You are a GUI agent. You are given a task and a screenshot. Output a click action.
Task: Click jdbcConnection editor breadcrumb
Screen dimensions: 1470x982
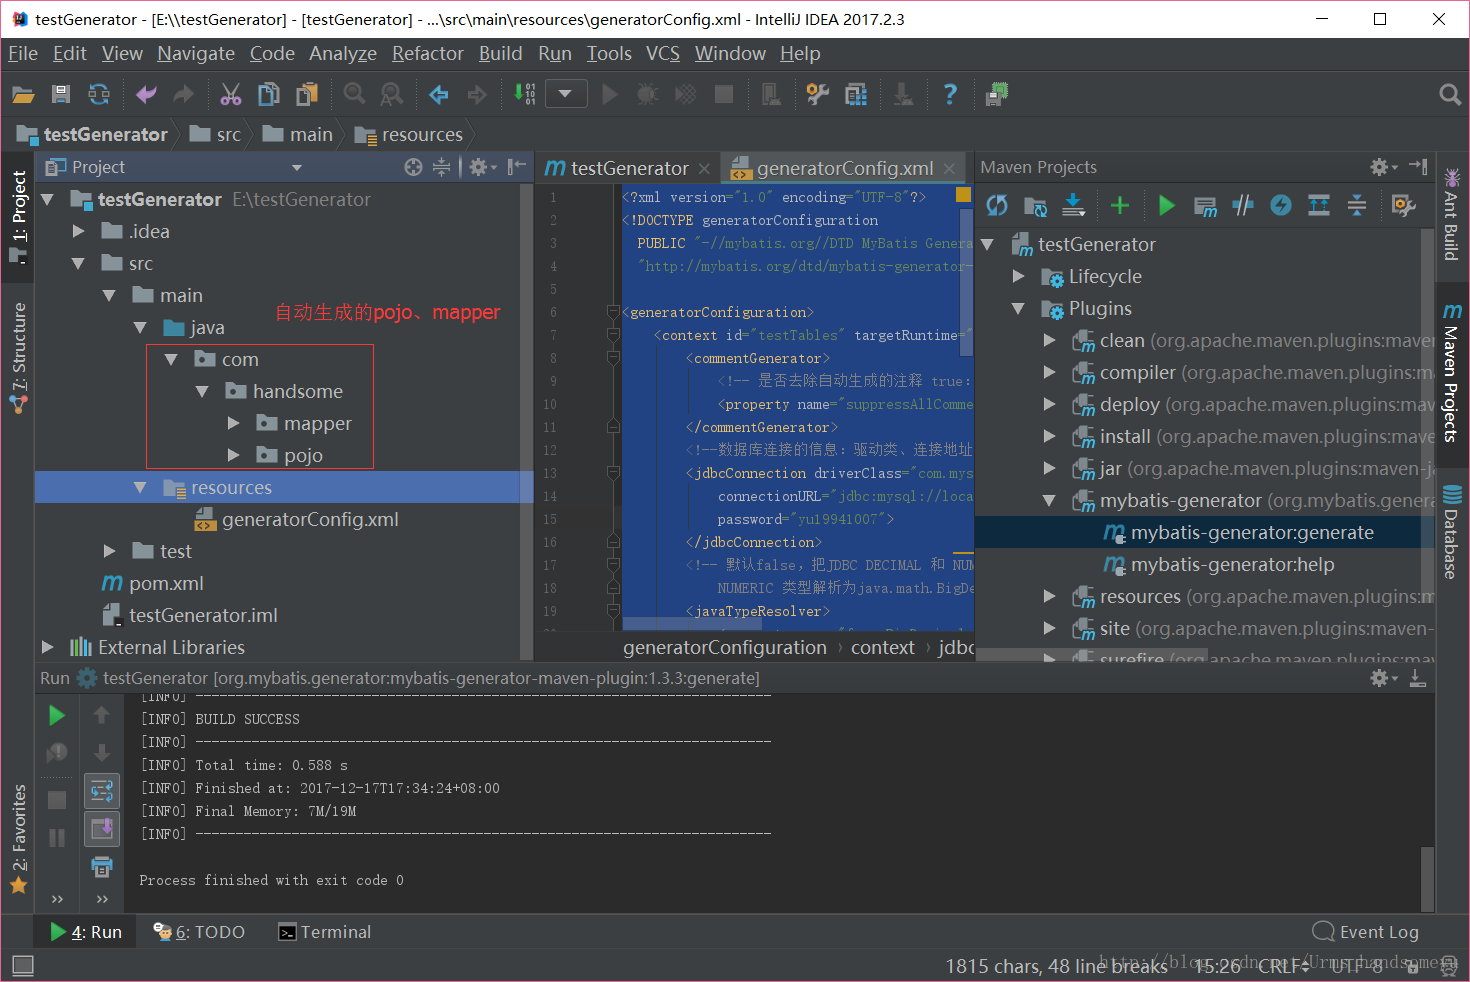[x=956, y=647]
